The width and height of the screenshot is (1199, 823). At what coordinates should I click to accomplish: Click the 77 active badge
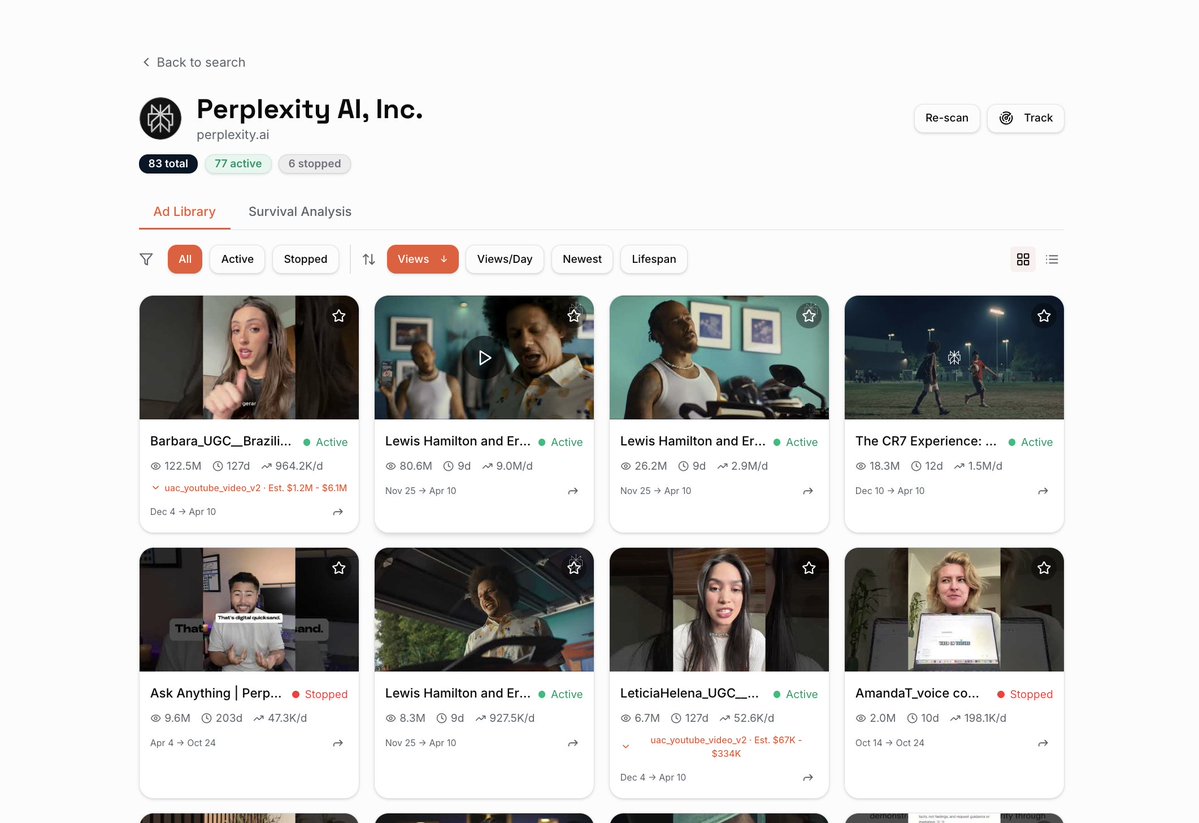[x=238, y=164]
